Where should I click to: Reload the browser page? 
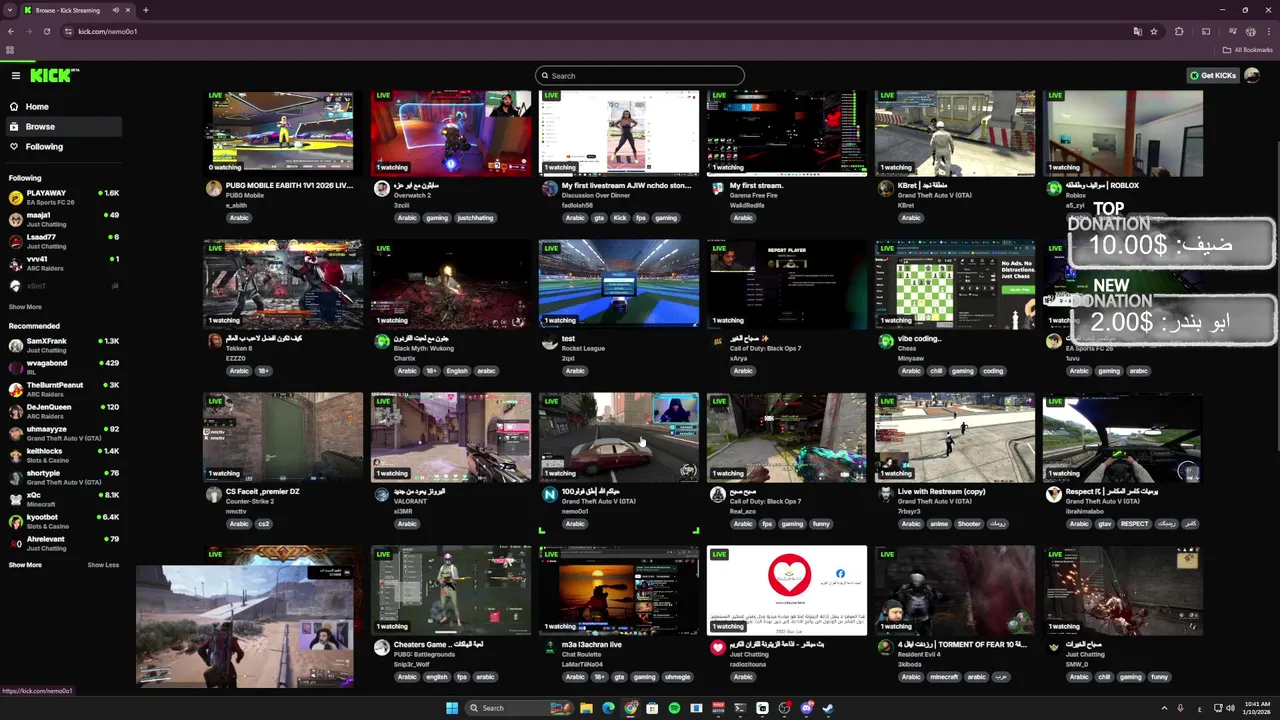pos(47,31)
